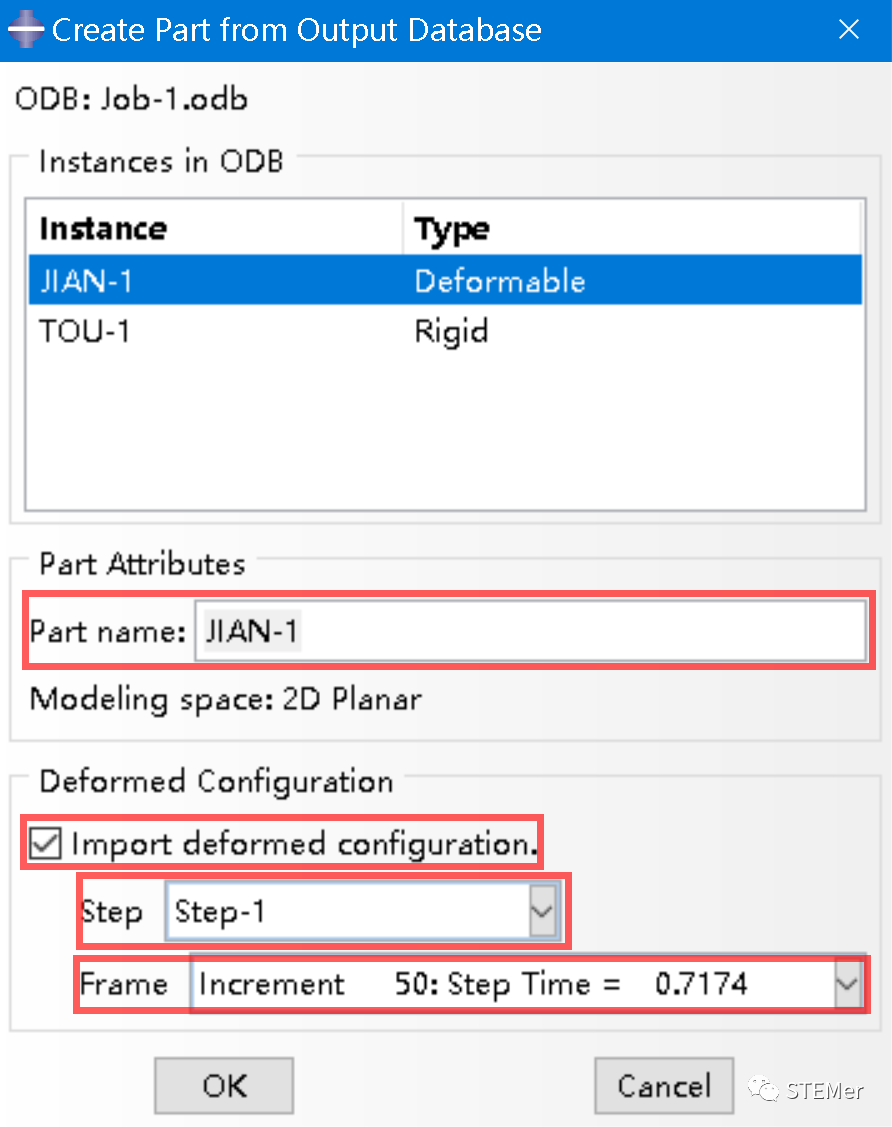Select the TOU-1 instance in the list

[x=85, y=331]
